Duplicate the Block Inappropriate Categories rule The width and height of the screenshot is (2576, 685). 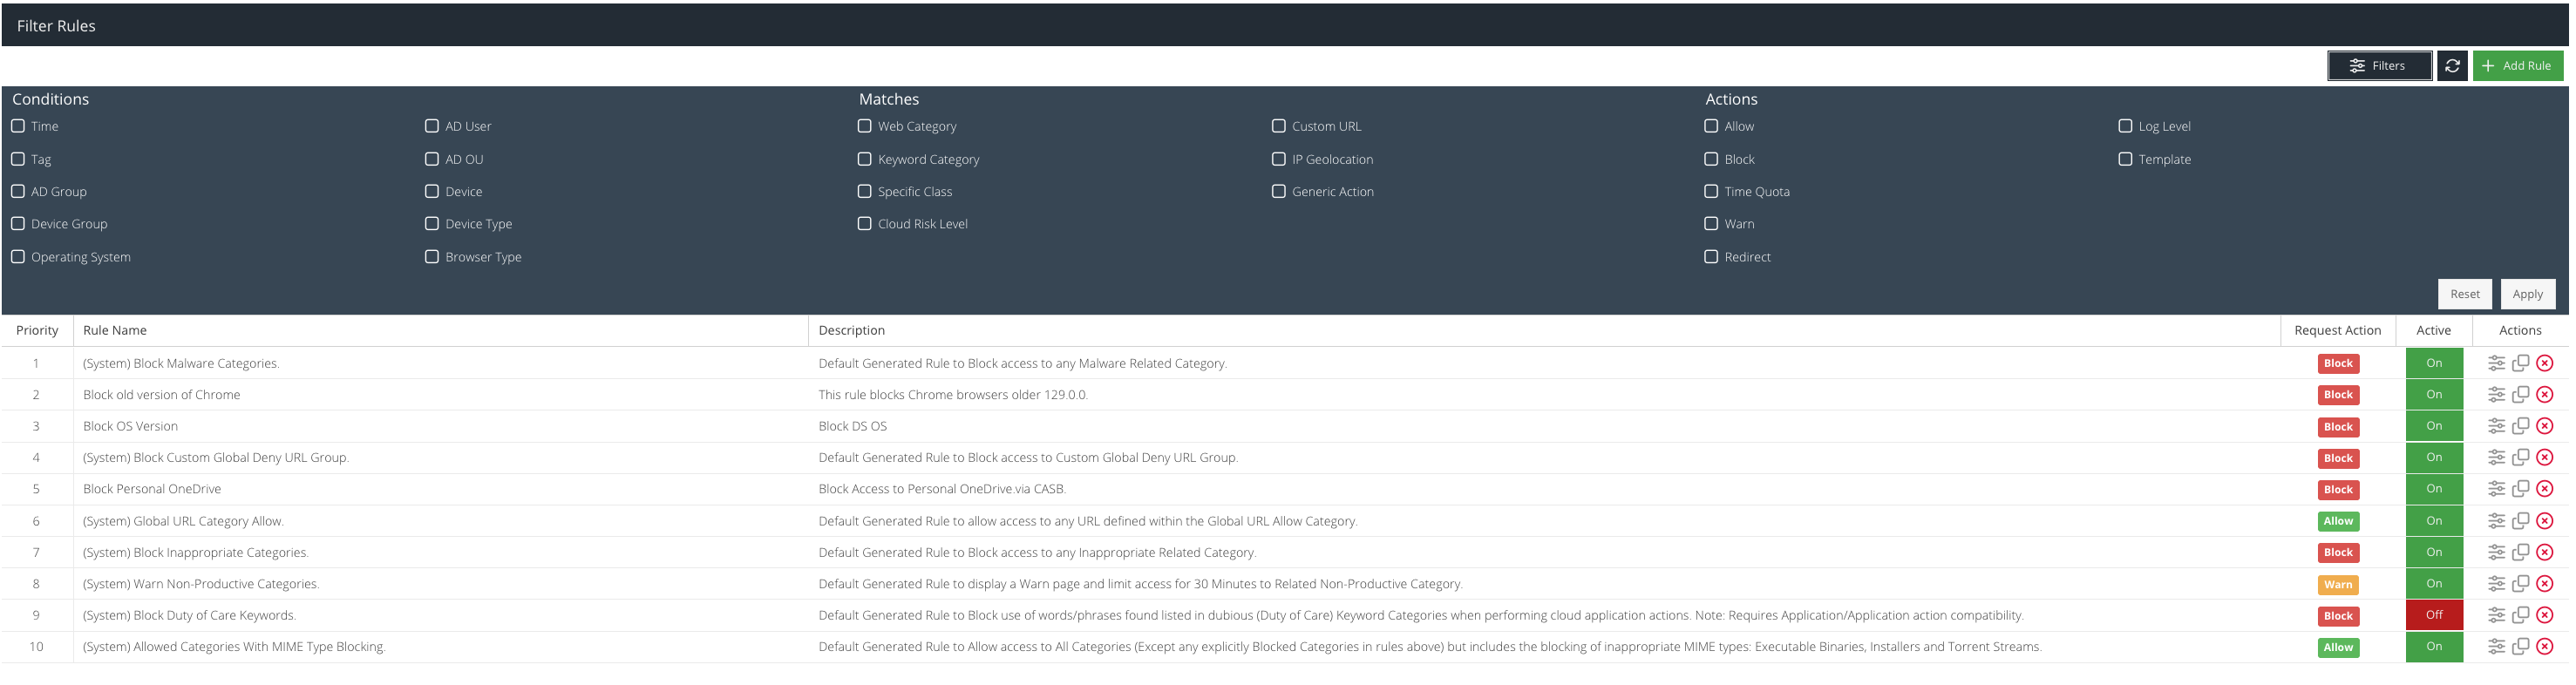point(2520,552)
